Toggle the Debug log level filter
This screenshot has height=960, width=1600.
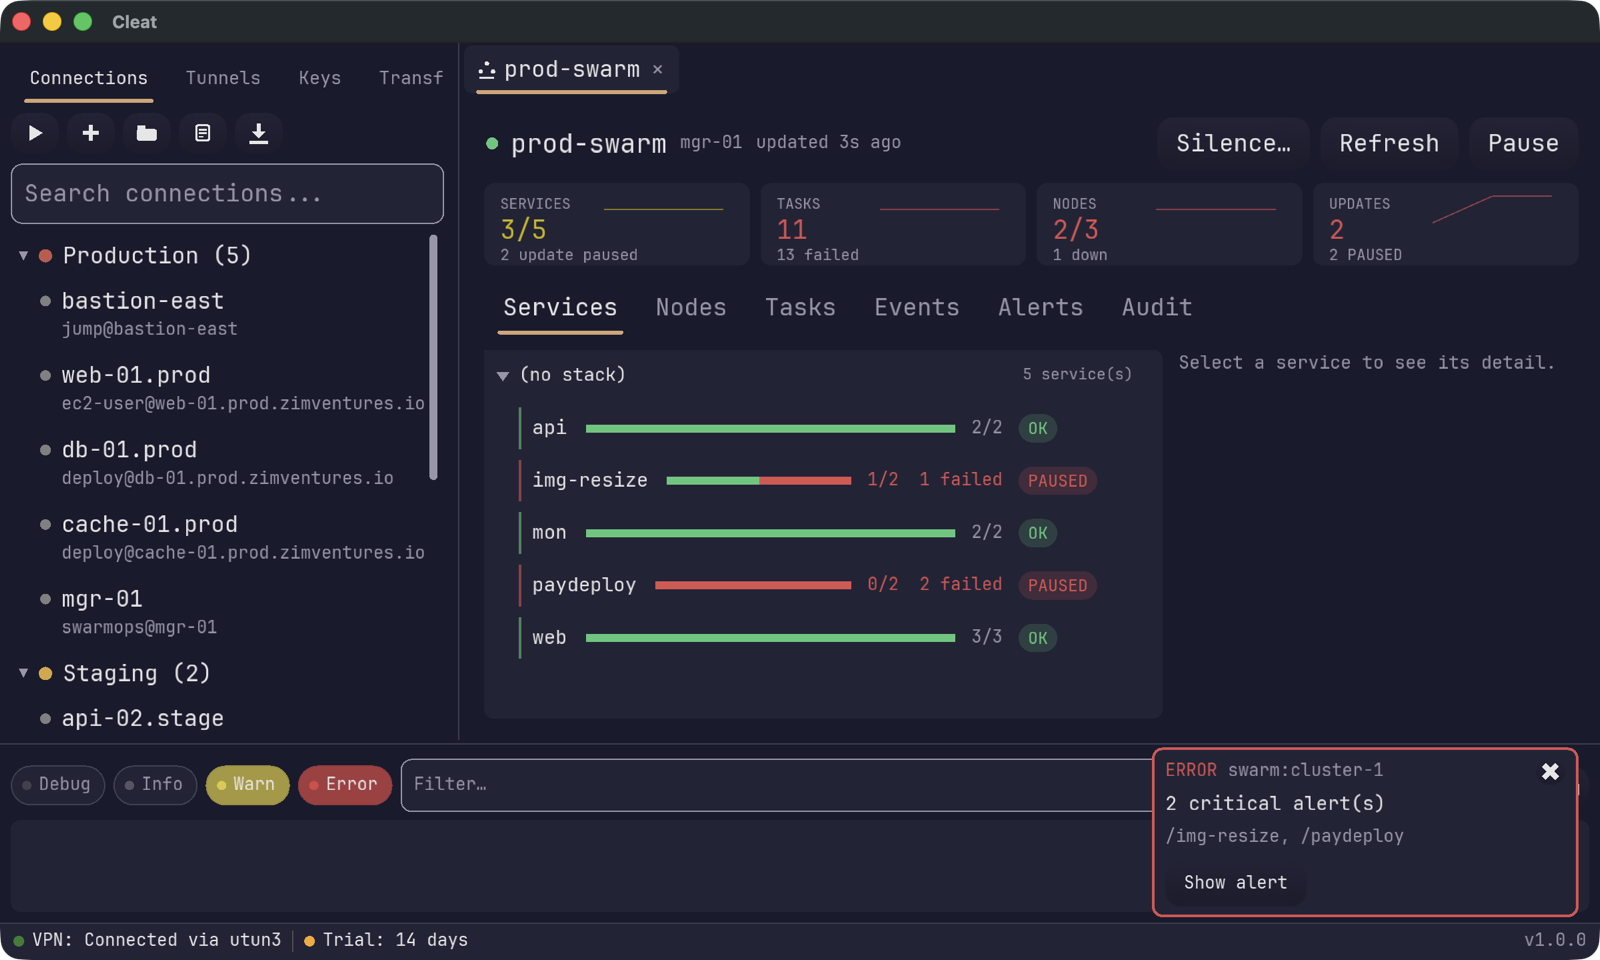[x=58, y=785]
